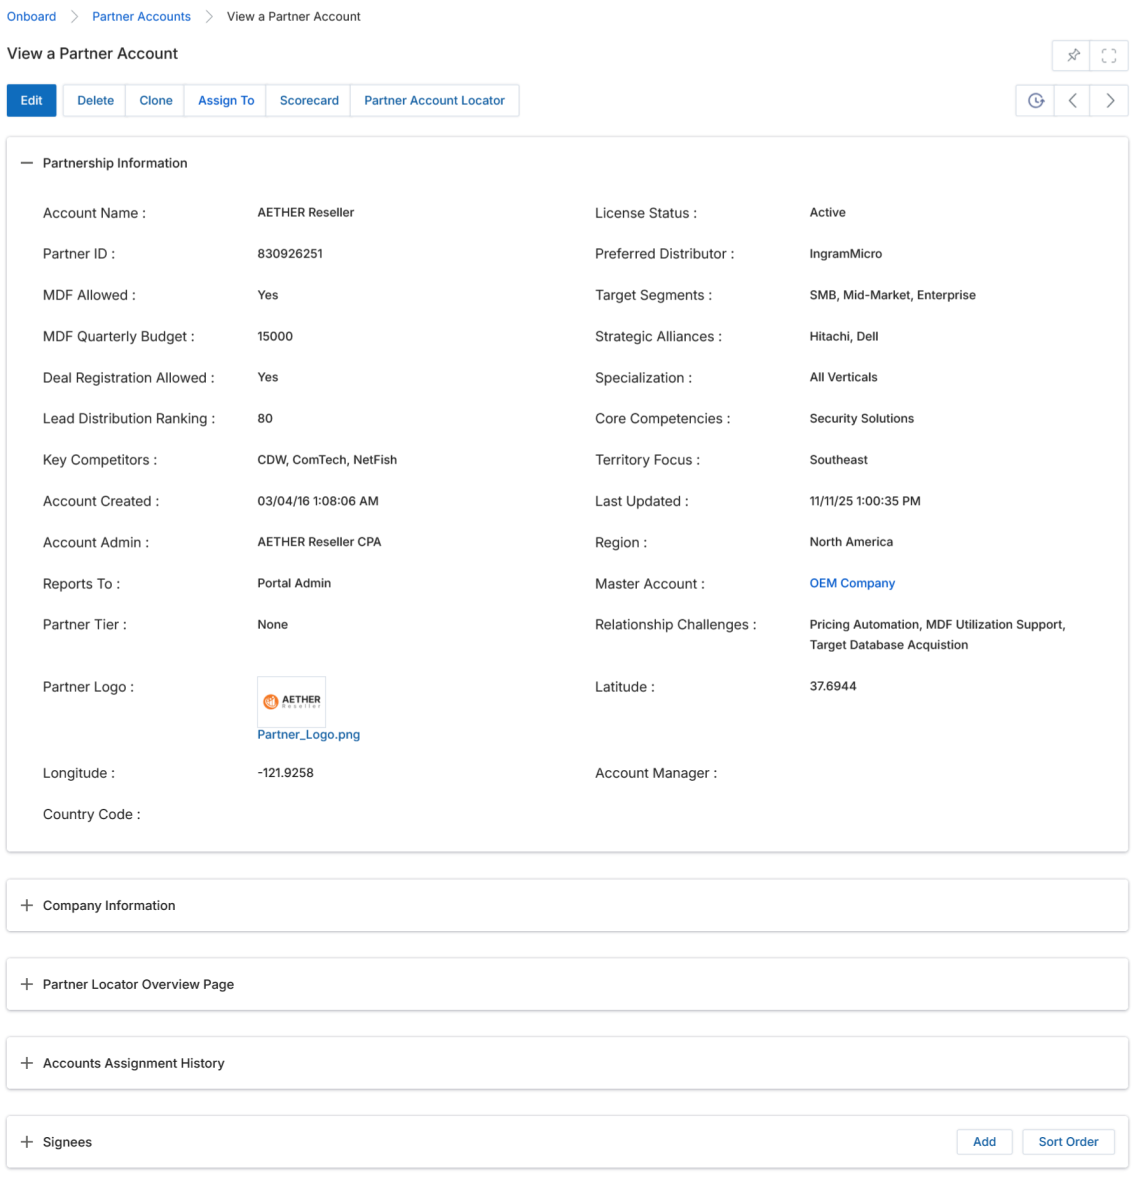The image size is (1136, 1179).
Task: Go to Partner Accounts breadcrumb
Action: click(141, 17)
